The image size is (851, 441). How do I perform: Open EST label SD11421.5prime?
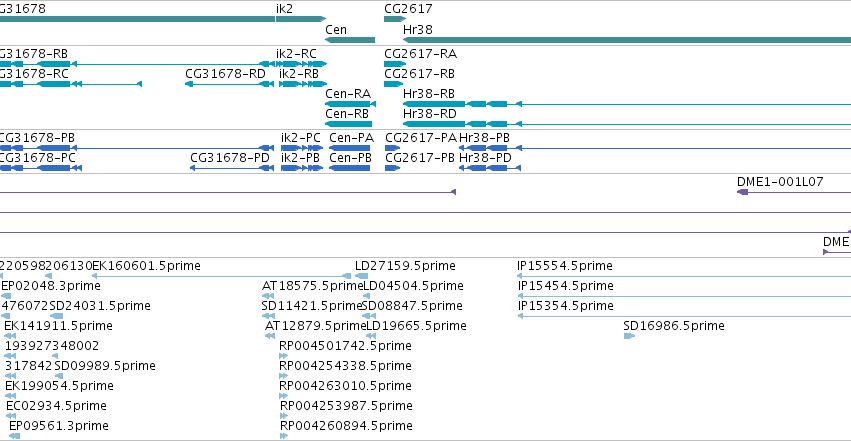[x=312, y=306]
